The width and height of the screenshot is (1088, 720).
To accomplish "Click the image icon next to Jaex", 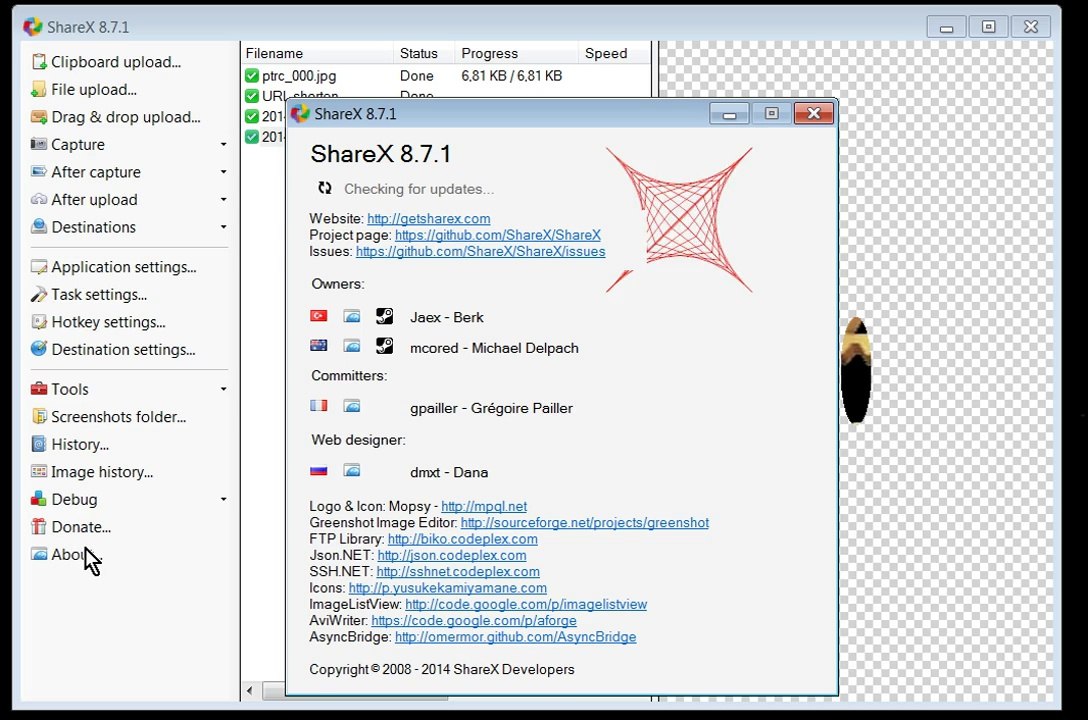I will (x=352, y=316).
